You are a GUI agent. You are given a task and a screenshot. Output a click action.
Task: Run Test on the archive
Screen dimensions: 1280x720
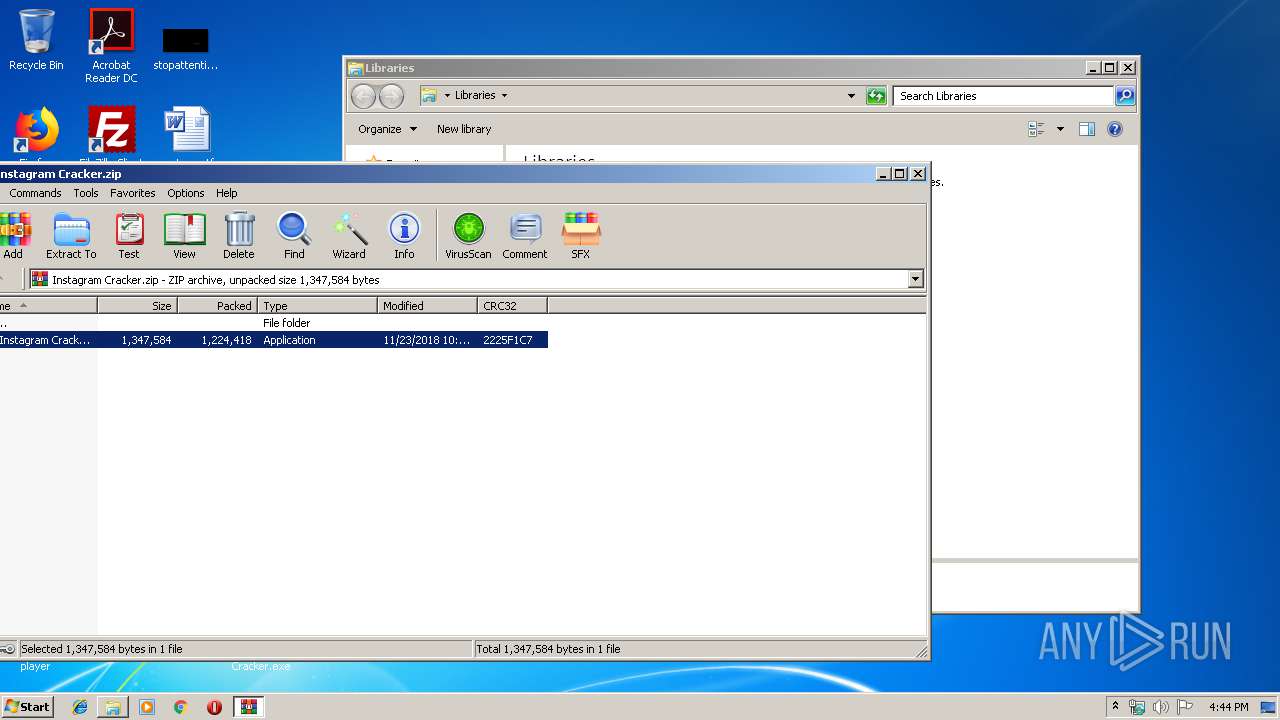[x=129, y=236]
